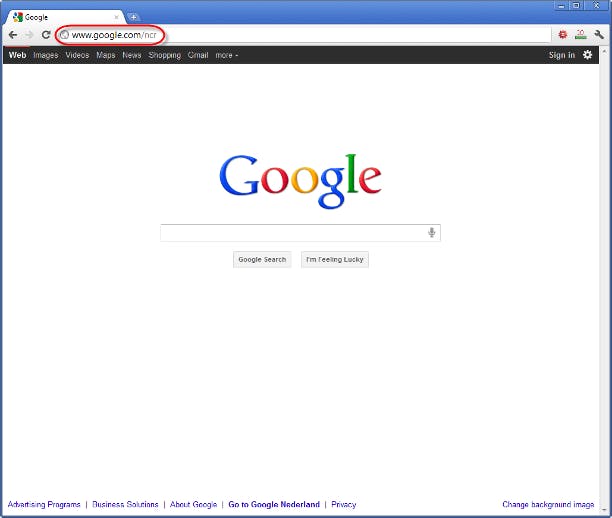Click the forward navigation arrow
Image resolution: width=612 pixels, height=518 pixels.
[x=29, y=35]
